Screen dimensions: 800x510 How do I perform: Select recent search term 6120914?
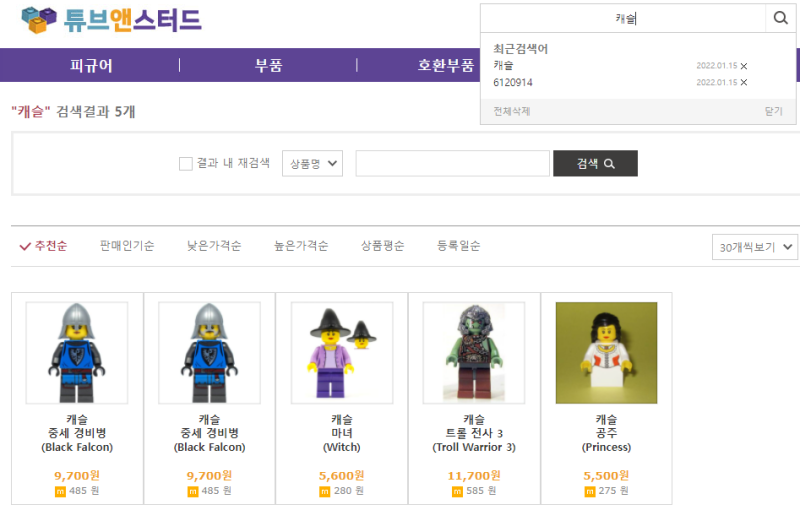(x=513, y=82)
